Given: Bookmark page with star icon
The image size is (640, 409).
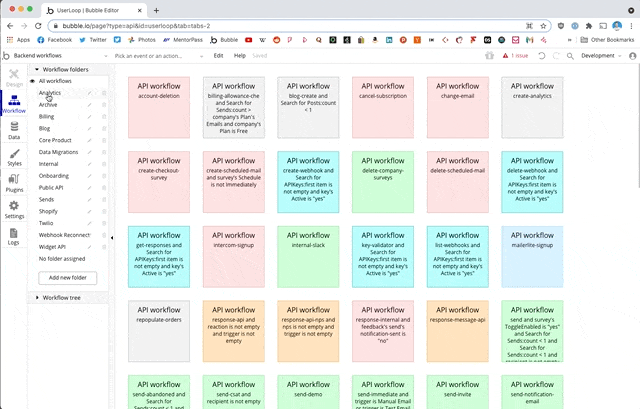Looking at the screenshot, I should coord(543,26).
